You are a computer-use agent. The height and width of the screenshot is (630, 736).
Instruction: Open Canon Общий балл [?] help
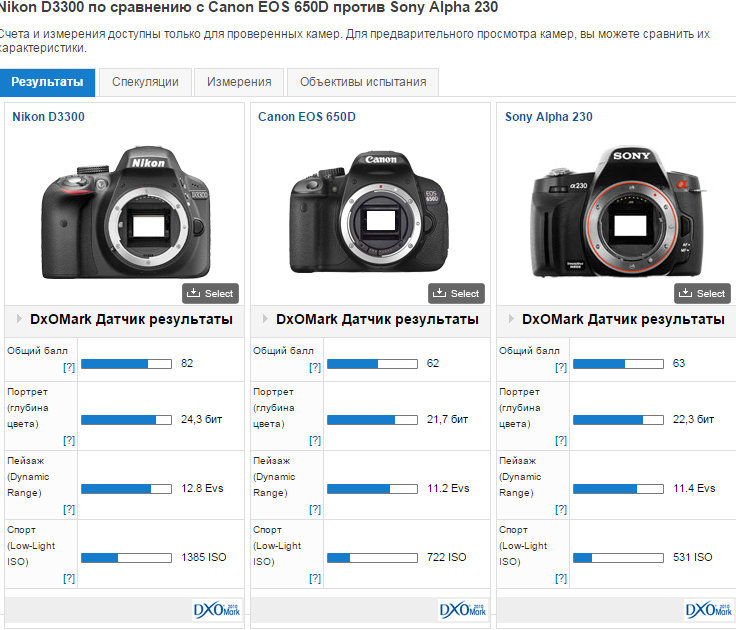(x=315, y=368)
